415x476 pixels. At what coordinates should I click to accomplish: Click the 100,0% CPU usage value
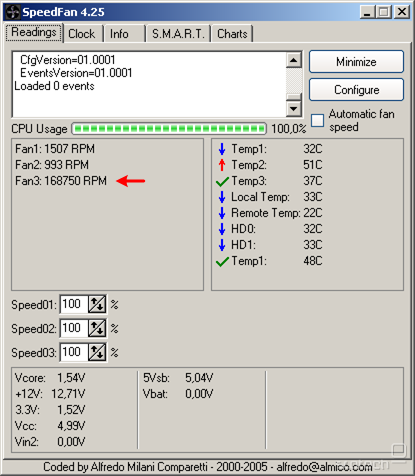(x=289, y=129)
